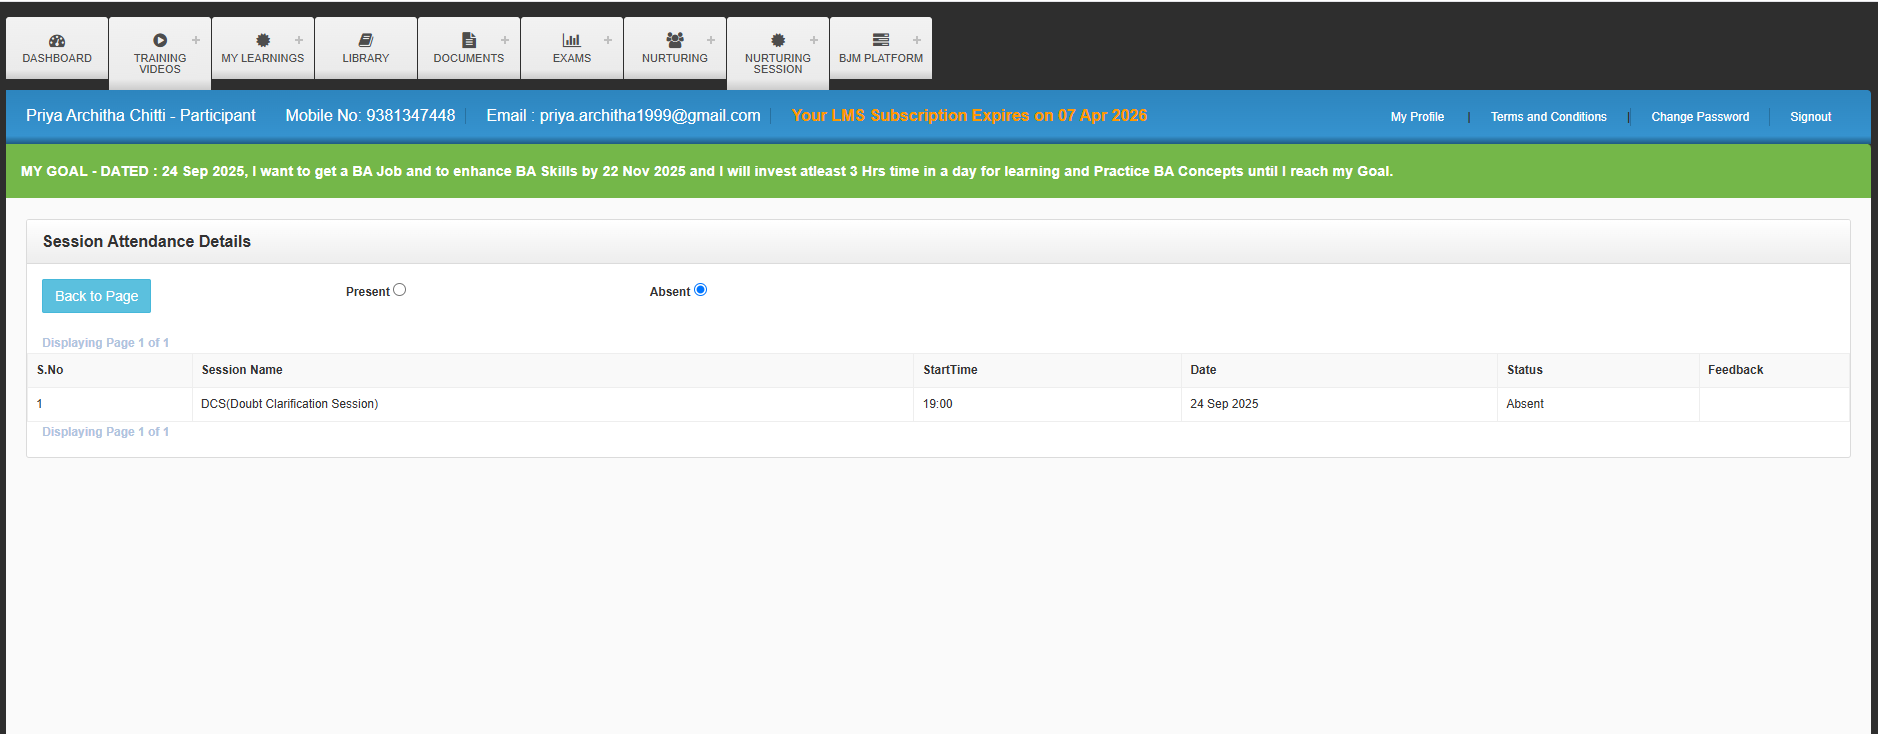Open the Exams bar chart icon
This screenshot has width=1878, height=734.
(x=571, y=41)
